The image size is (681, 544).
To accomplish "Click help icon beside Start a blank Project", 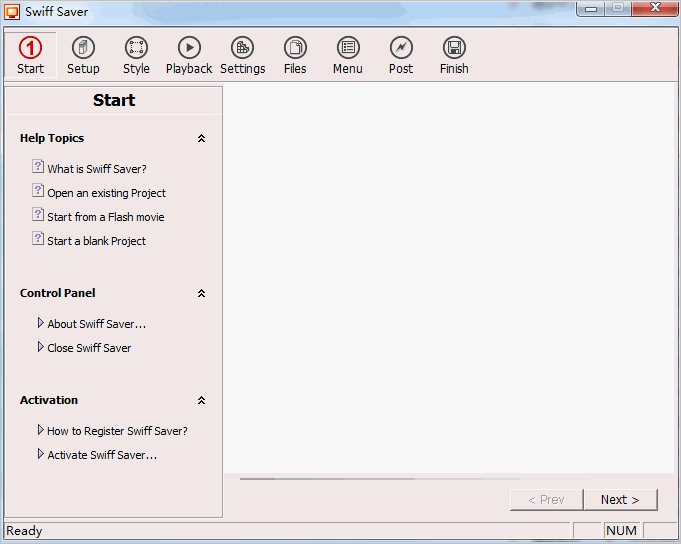I will 38,239.
